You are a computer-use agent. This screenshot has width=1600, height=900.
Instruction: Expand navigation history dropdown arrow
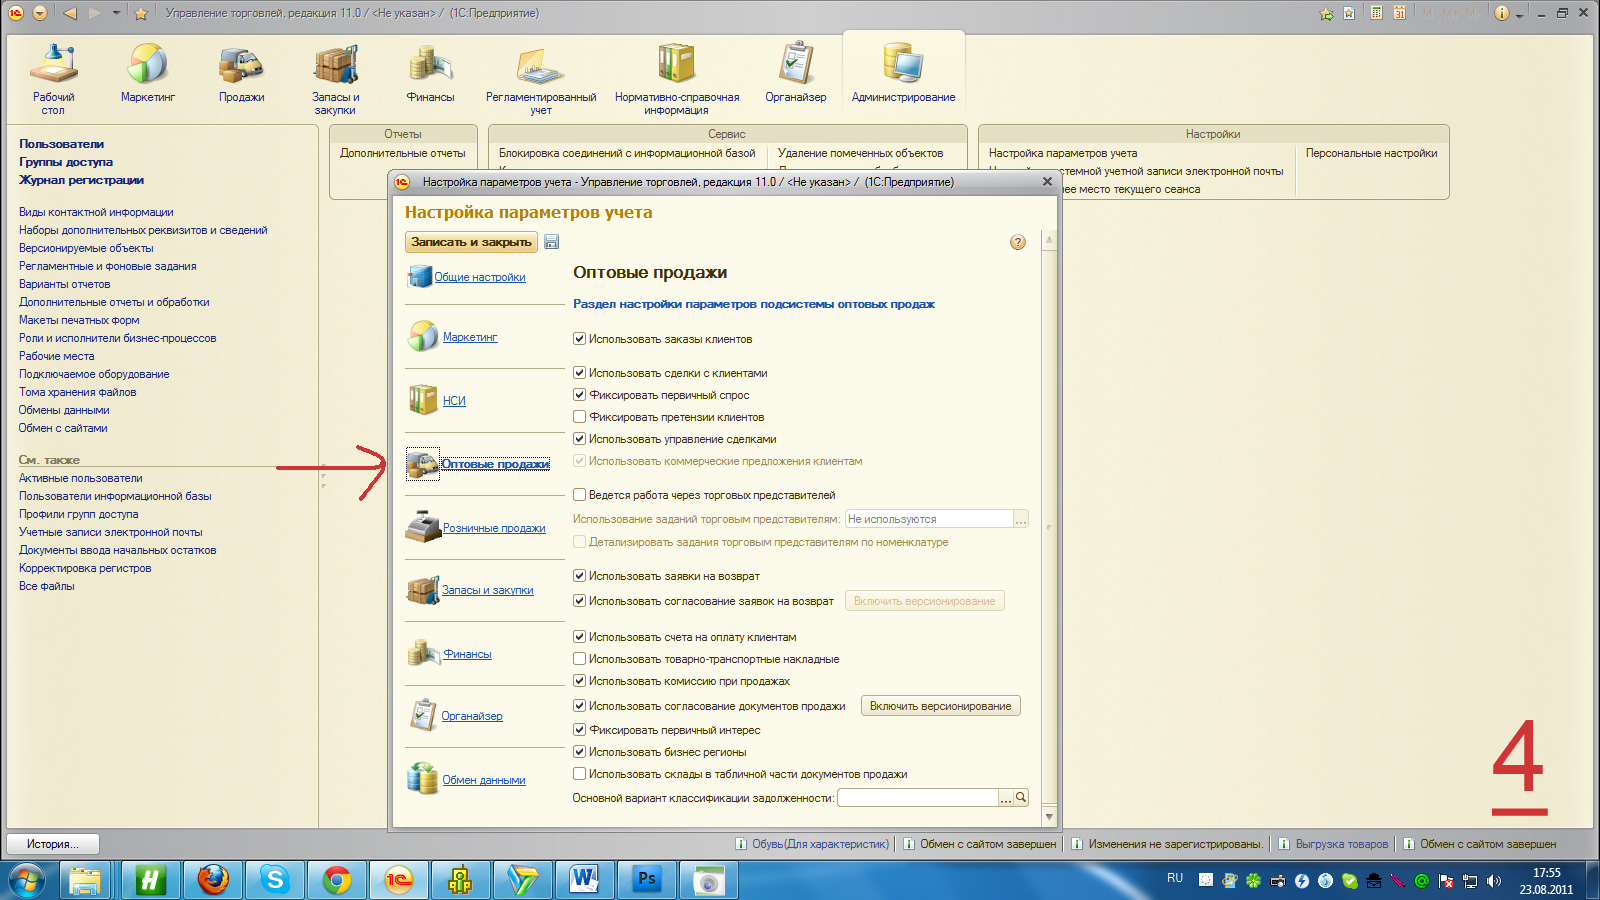117,13
